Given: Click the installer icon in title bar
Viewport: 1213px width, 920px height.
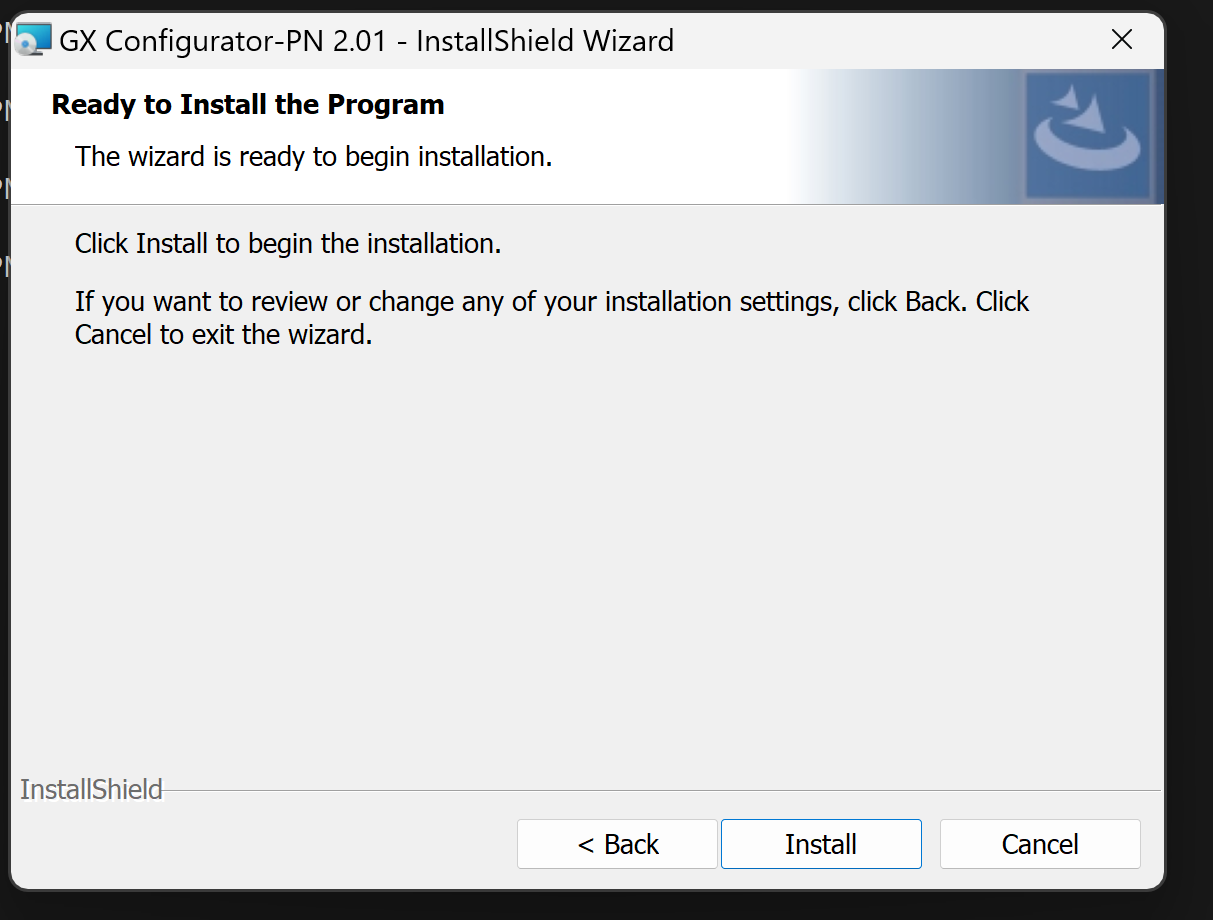Looking at the screenshot, I should tap(34, 41).
